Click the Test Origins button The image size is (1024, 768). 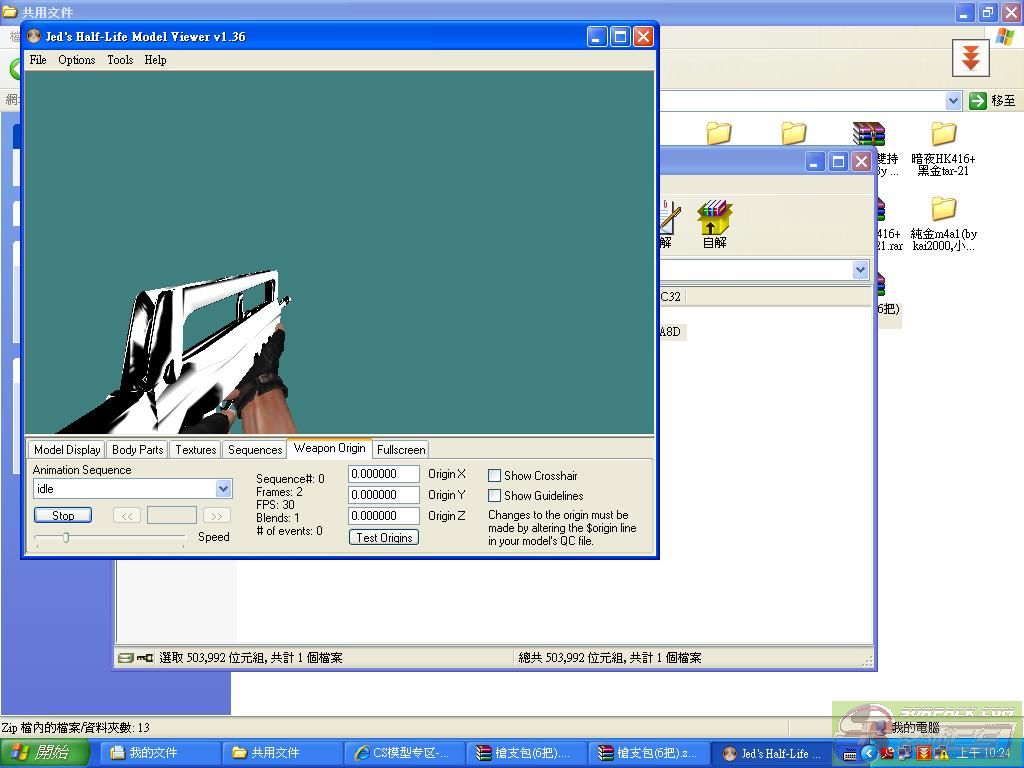(x=384, y=538)
